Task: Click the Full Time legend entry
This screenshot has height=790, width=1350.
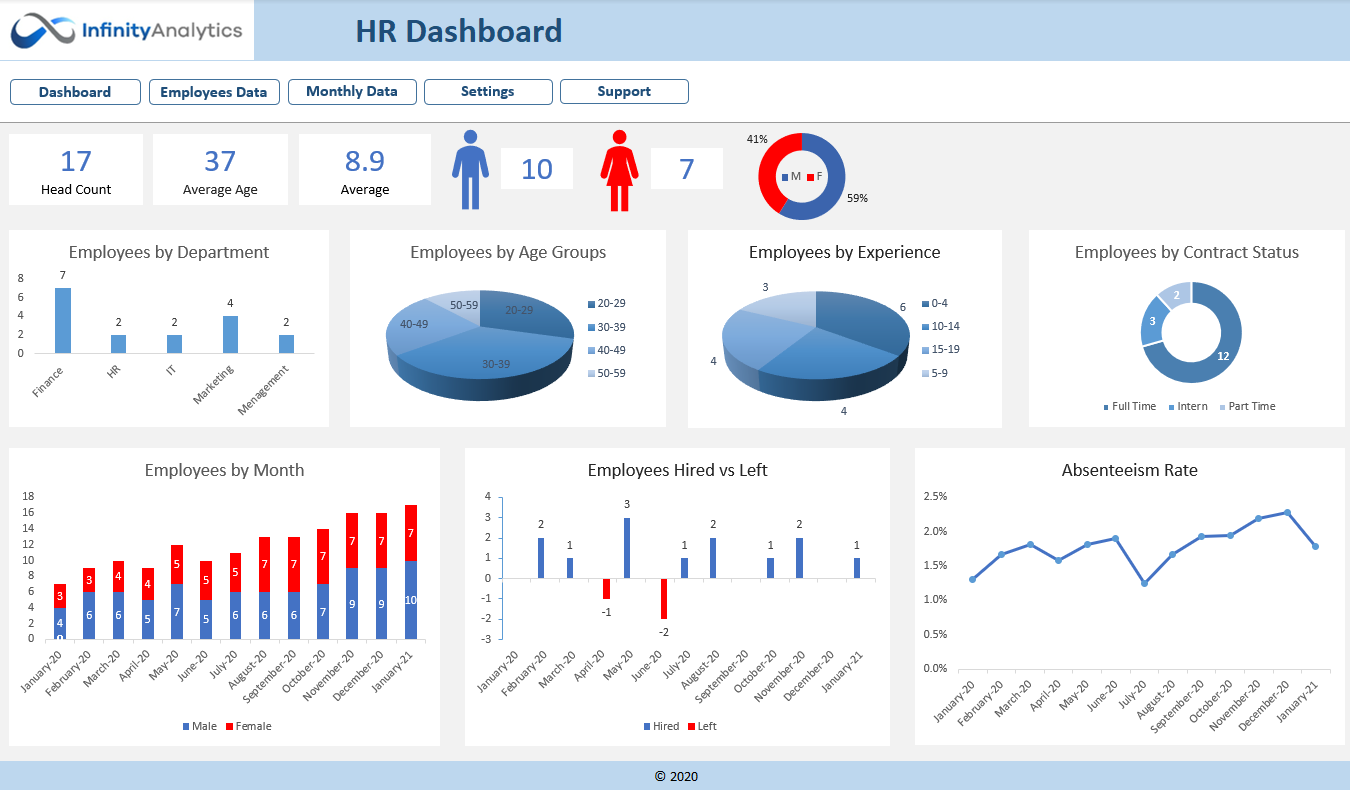Action: pyautogui.click(x=1129, y=406)
